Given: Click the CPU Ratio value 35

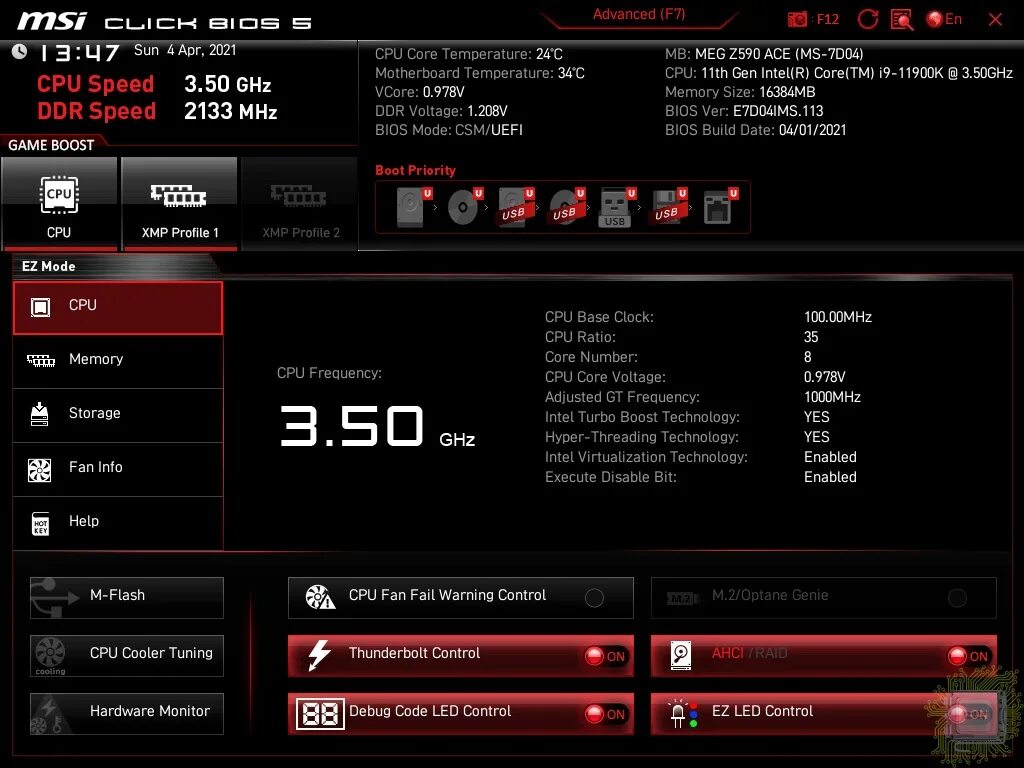Looking at the screenshot, I should [811, 338].
